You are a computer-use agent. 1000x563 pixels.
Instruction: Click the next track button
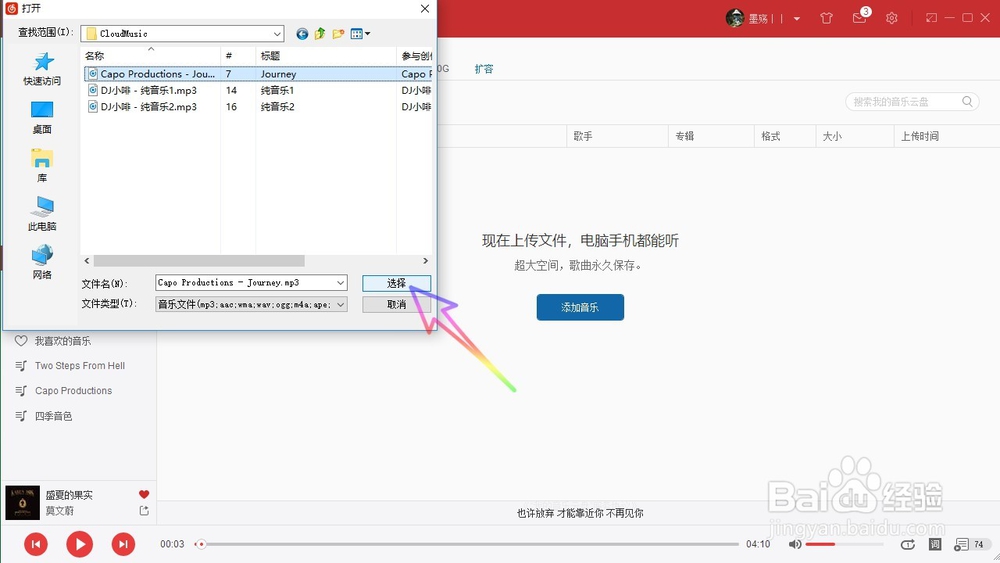(x=123, y=544)
